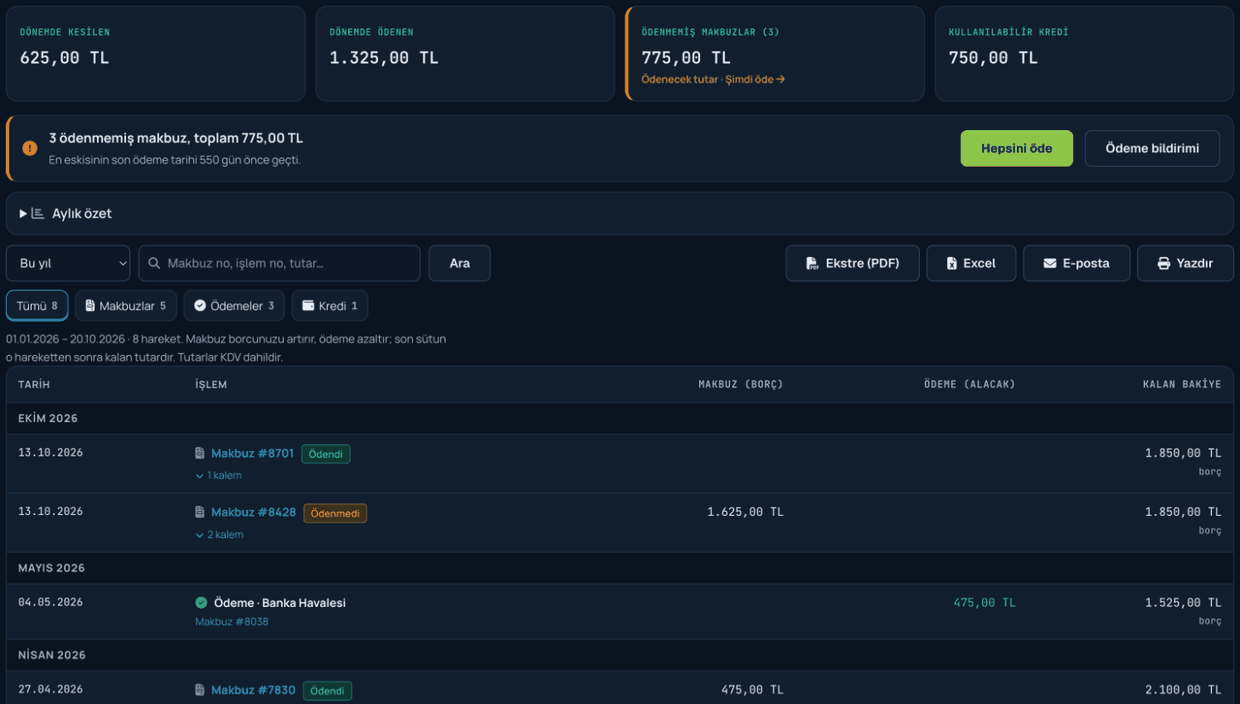Click the green check icon beside Ödeme · Banka Havalesi
The height and width of the screenshot is (704, 1240).
click(x=201, y=603)
